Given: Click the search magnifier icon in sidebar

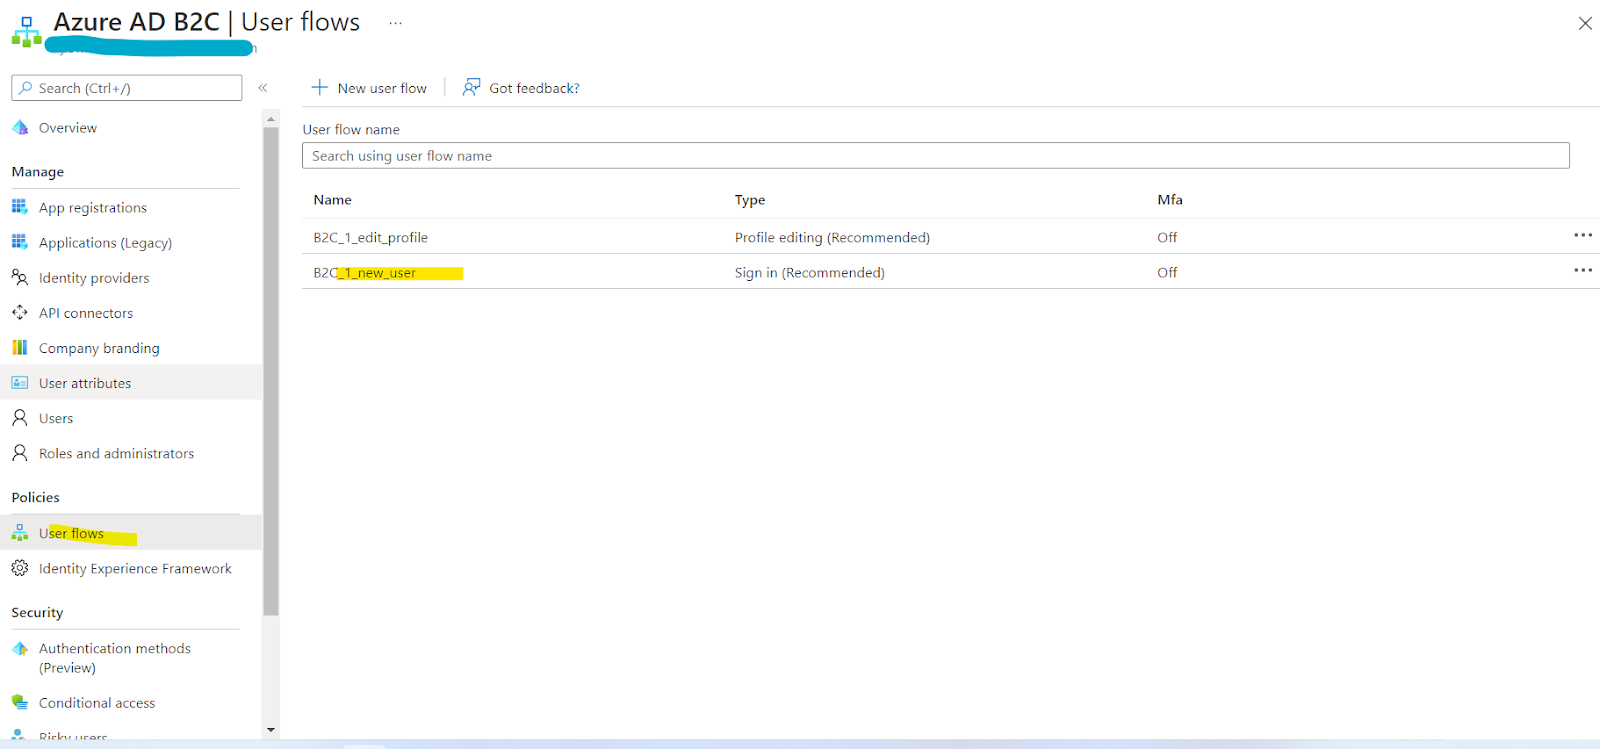Looking at the screenshot, I should point(26,88).
